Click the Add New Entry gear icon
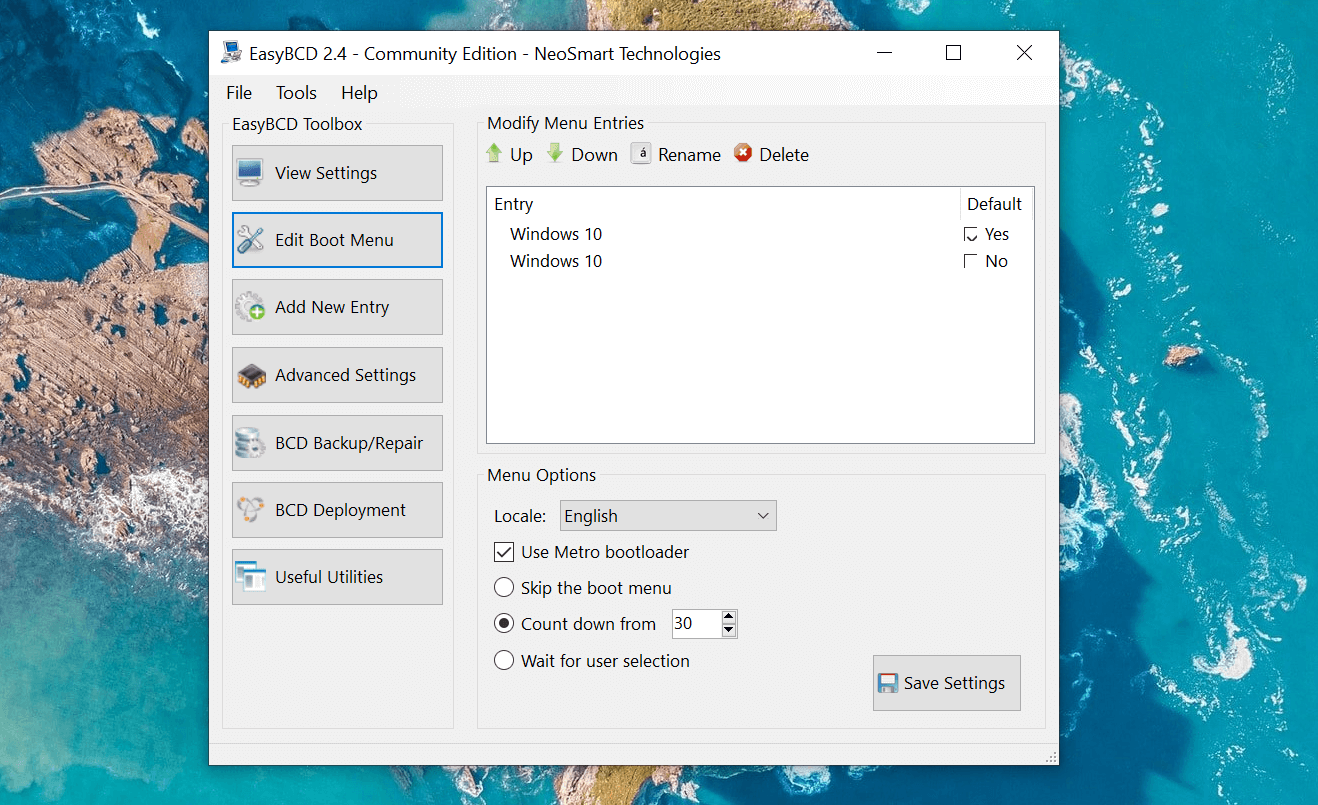Viewport: 1318px width, 805px height. point(250,307)
